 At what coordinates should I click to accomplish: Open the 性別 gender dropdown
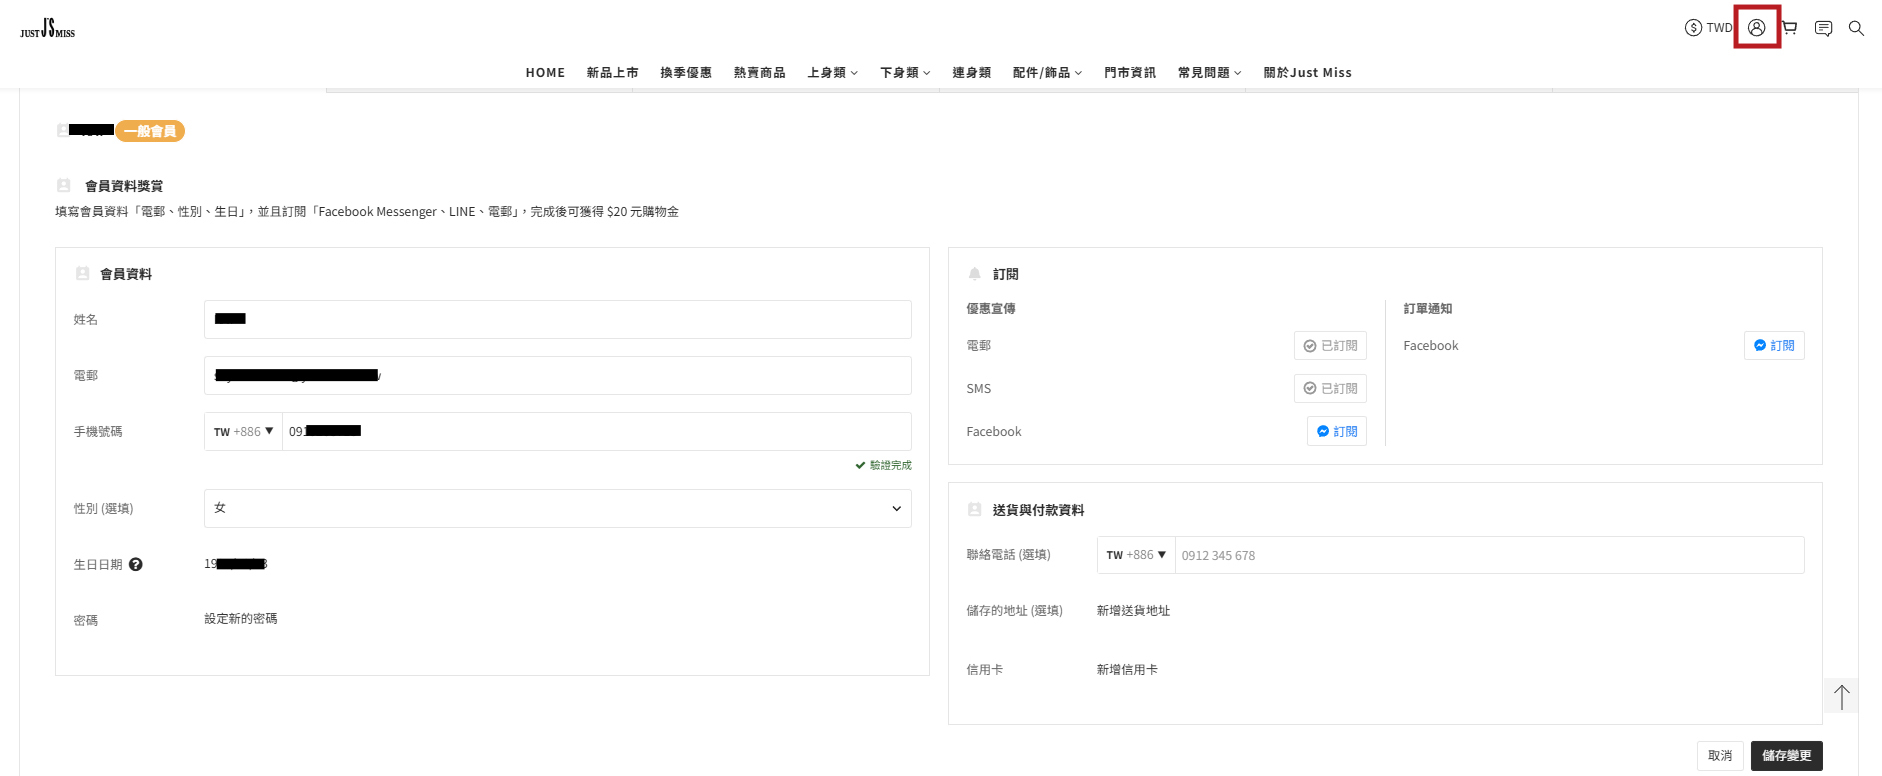tap(558, 509)
